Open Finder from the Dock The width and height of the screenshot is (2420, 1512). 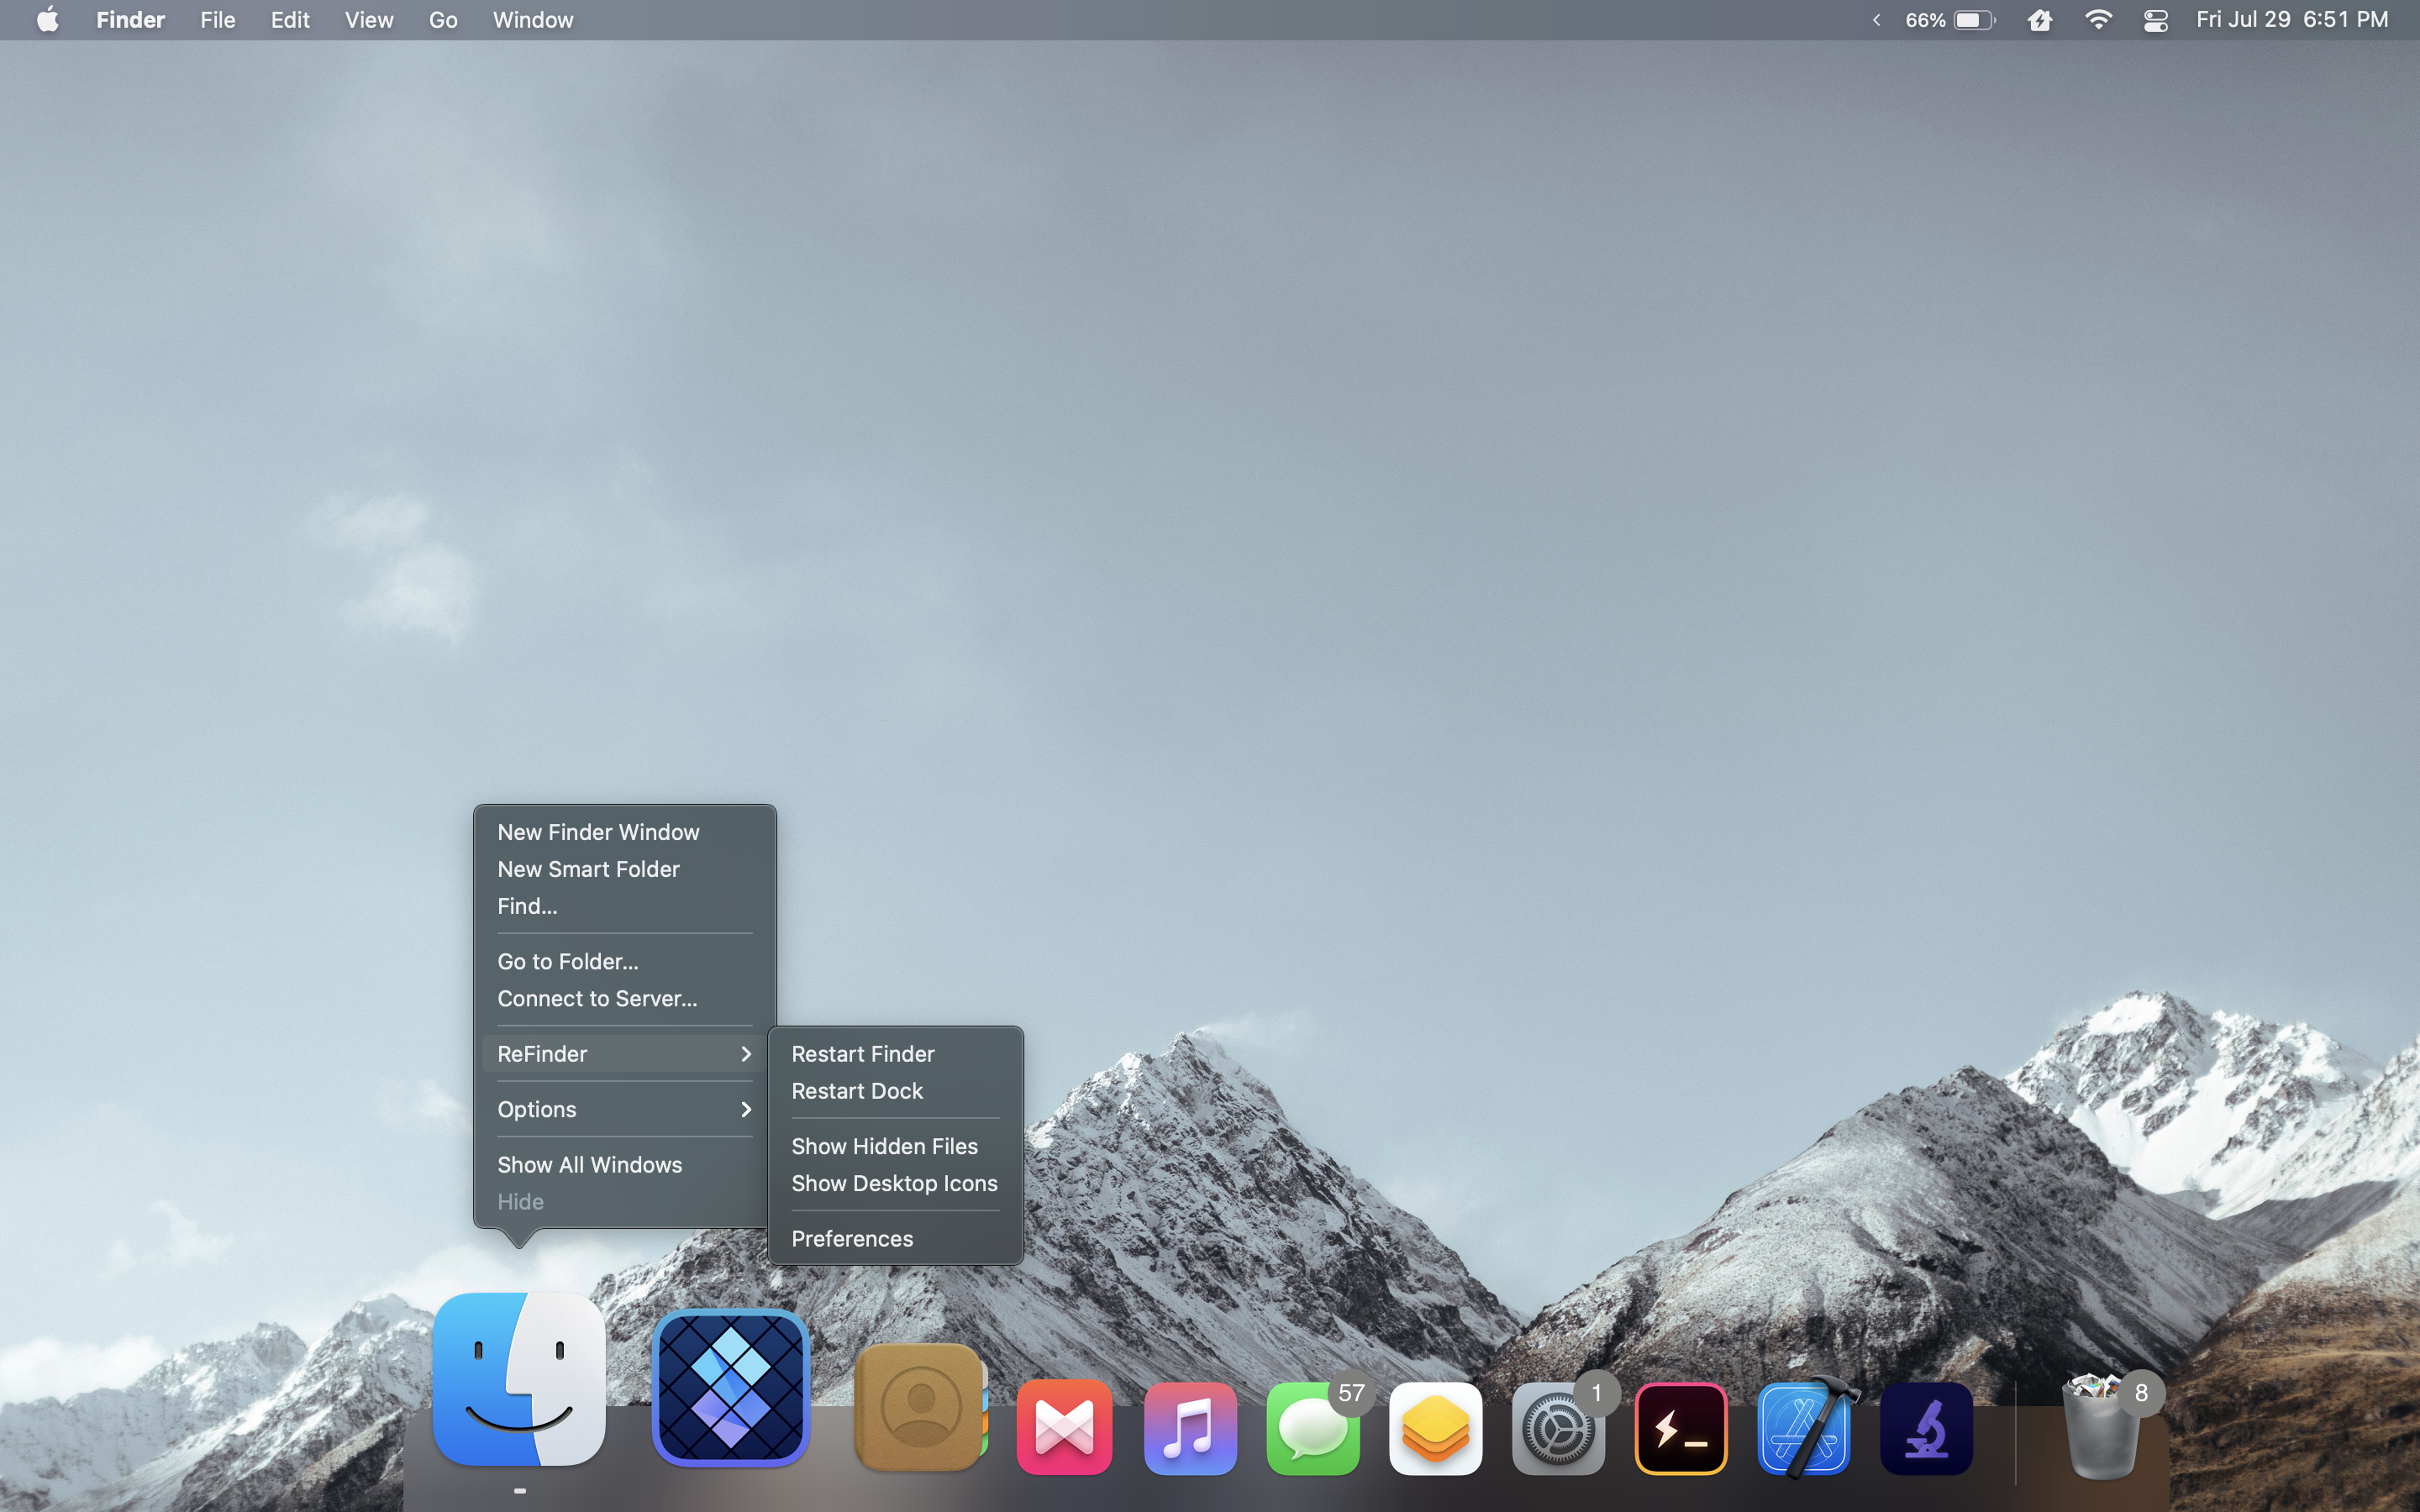(519, 1379)
